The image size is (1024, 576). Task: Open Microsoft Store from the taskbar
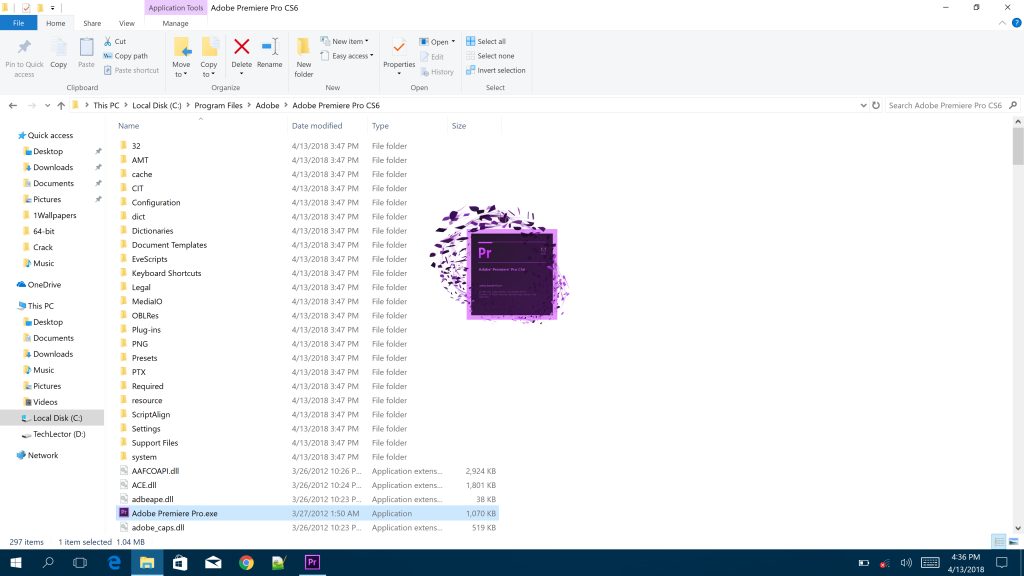(180, 562)
